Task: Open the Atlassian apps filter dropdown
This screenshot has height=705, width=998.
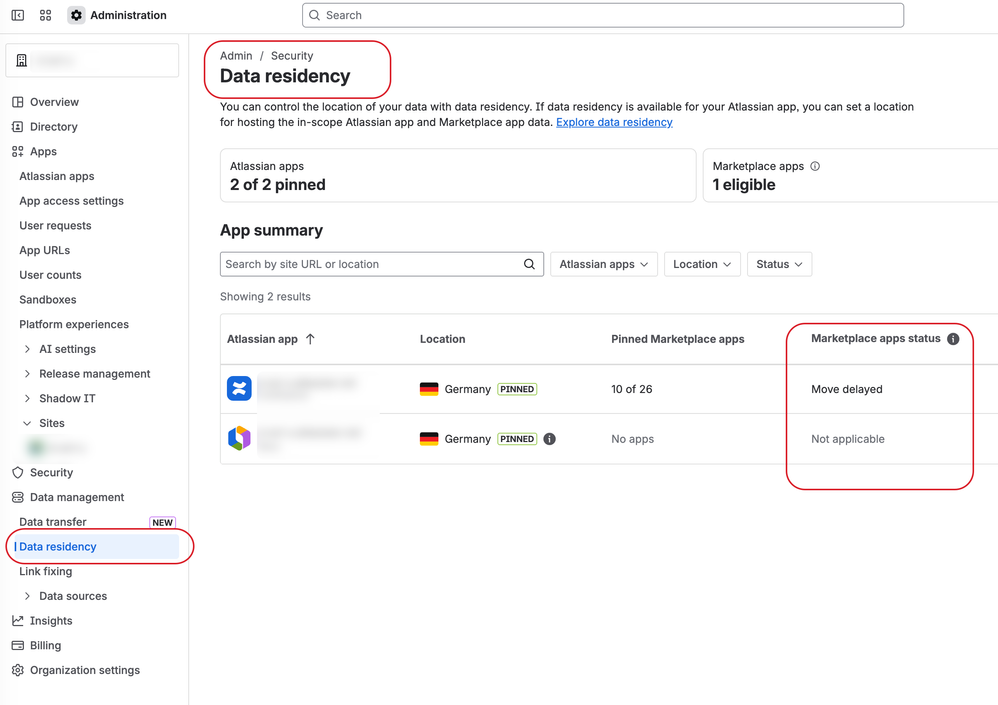Action: 603,264
